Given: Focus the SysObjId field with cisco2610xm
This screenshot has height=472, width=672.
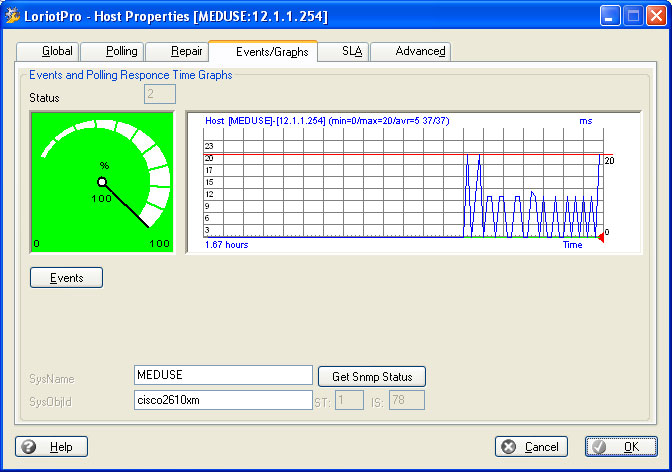Looking at the screenshot, I should (x=223, y=400).
